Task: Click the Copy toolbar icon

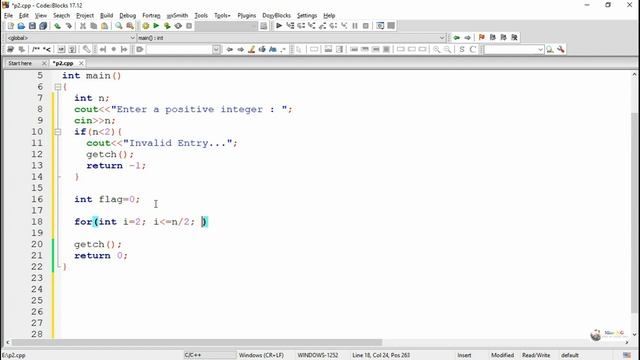Action: [93, 26]
